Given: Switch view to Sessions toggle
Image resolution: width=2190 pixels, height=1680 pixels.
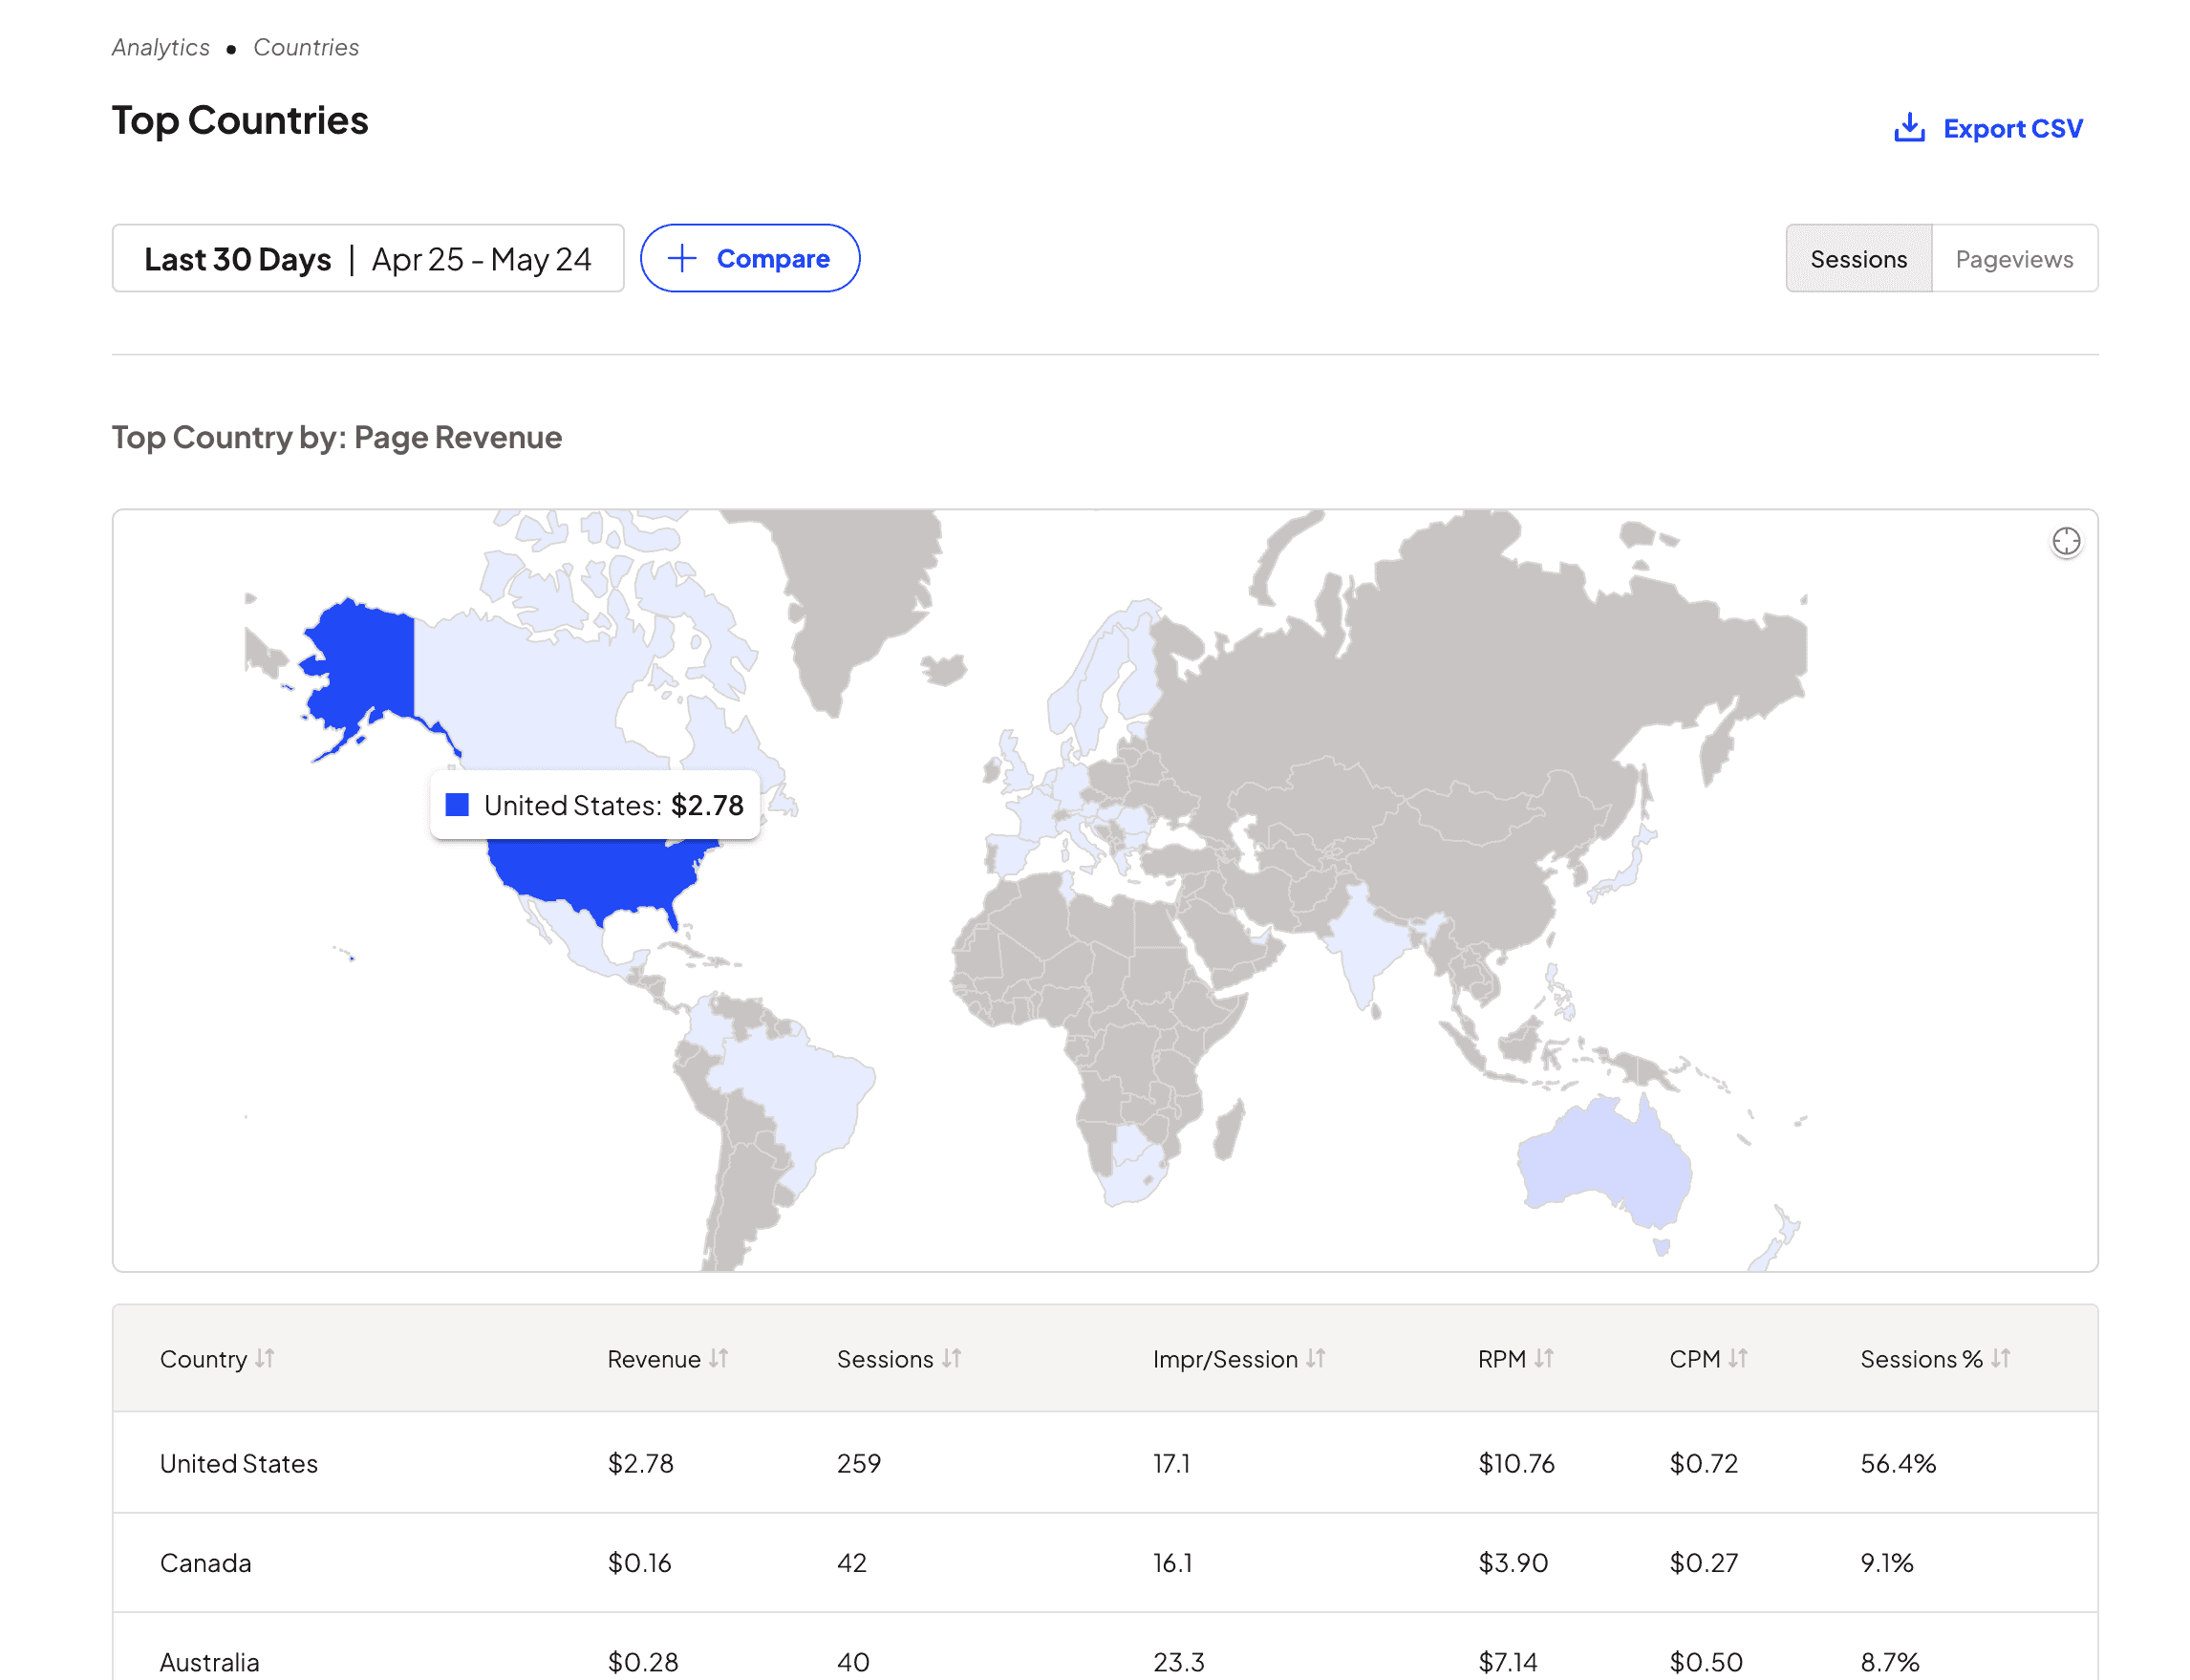Looking at the screenshot, I should click(1858, 258).
